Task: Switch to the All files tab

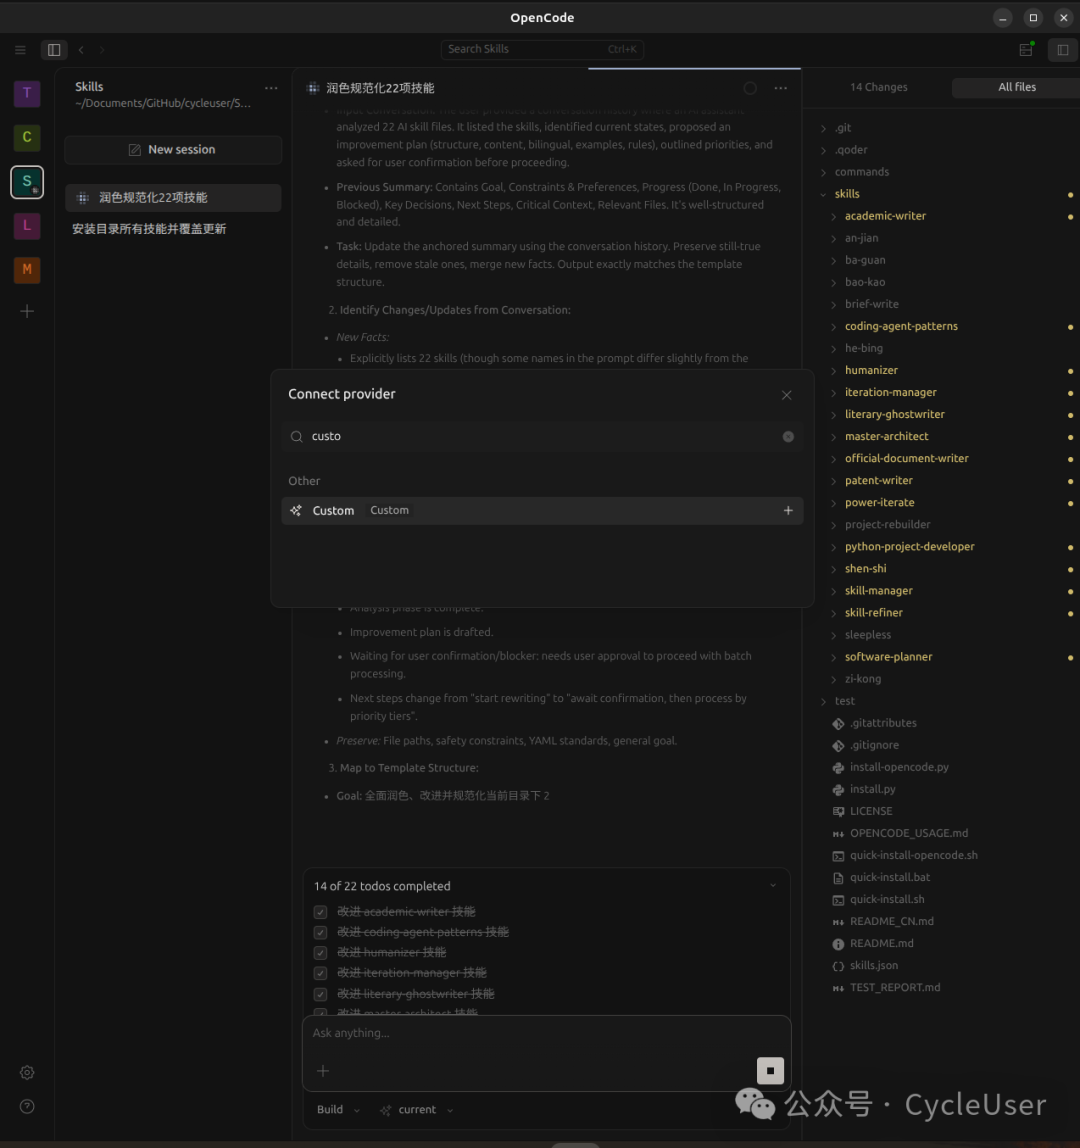Action: [x=1016, y=87]
